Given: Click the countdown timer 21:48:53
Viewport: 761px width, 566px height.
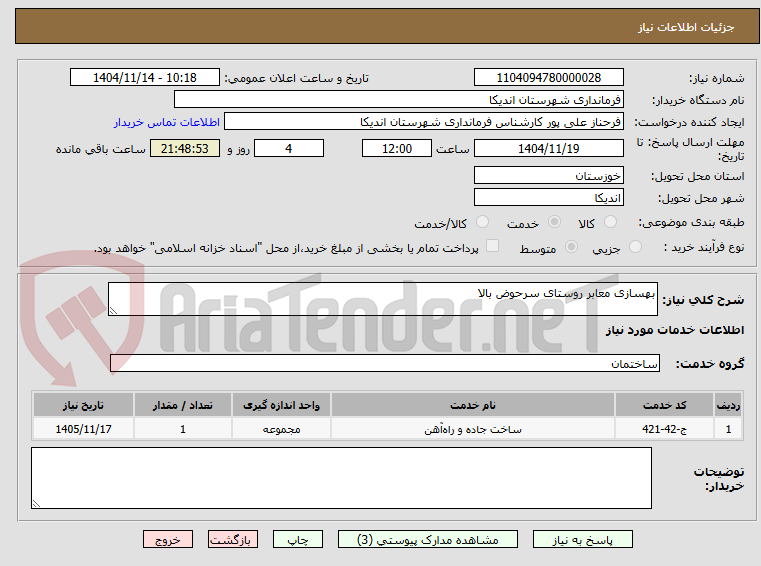Looking at the screenshot, I should (x=184, y=149).
